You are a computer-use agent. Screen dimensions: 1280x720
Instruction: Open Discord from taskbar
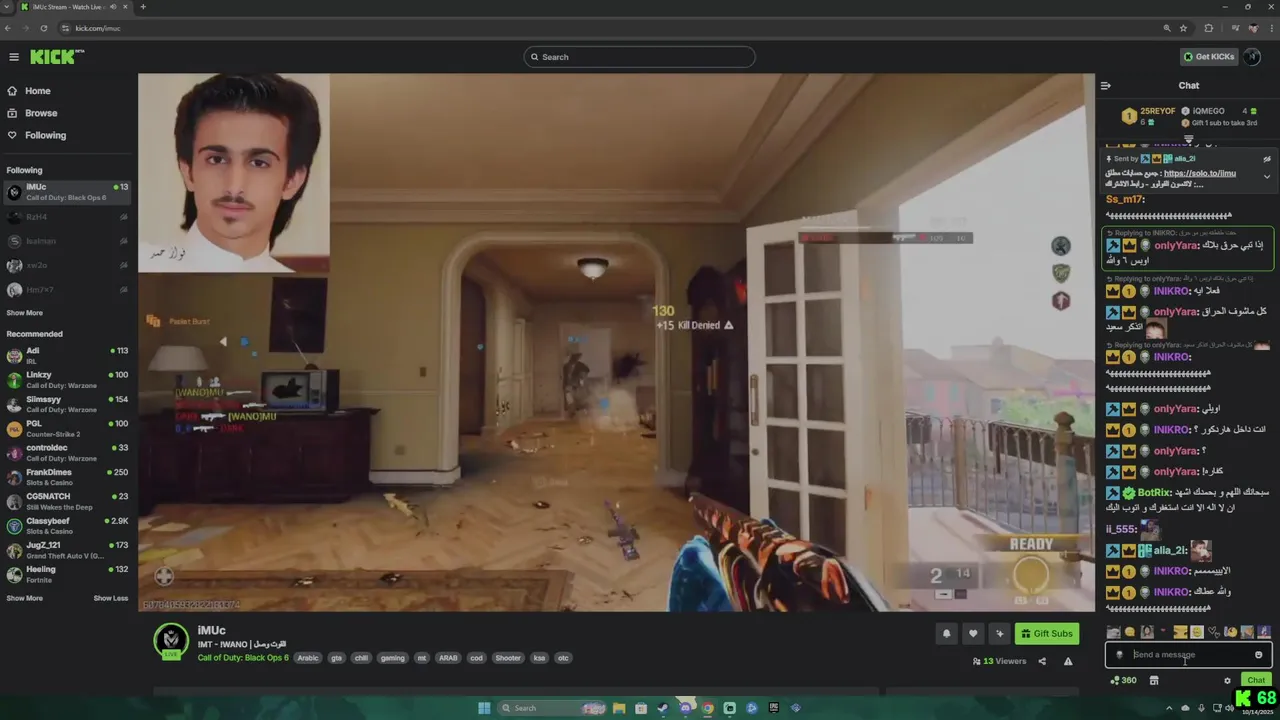685,708
